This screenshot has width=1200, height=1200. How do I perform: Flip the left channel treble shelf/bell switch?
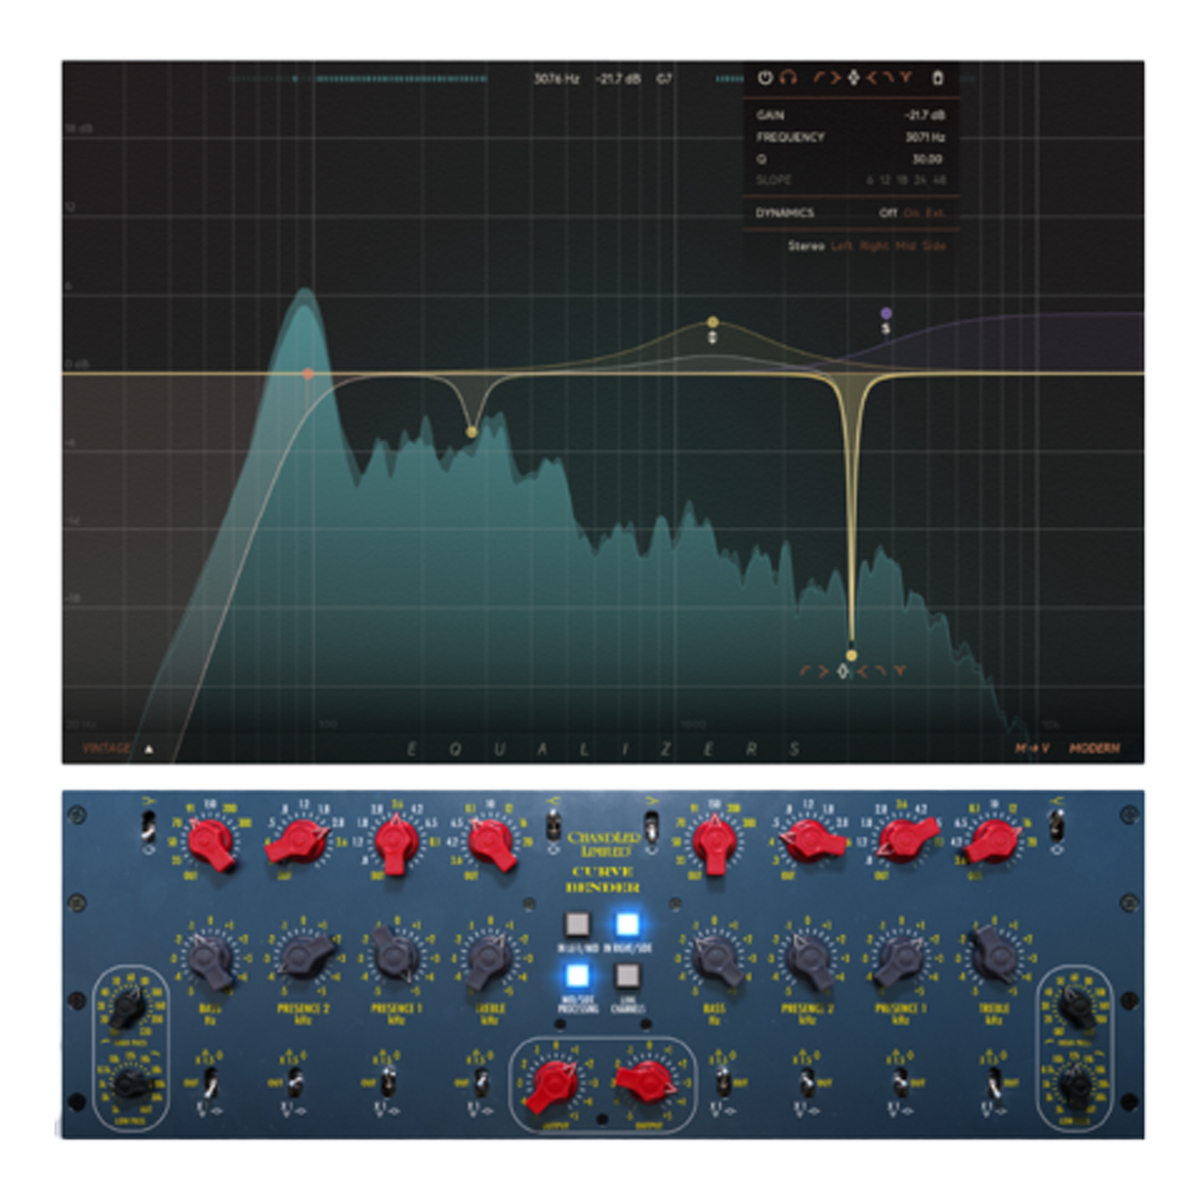click(552, 827)
